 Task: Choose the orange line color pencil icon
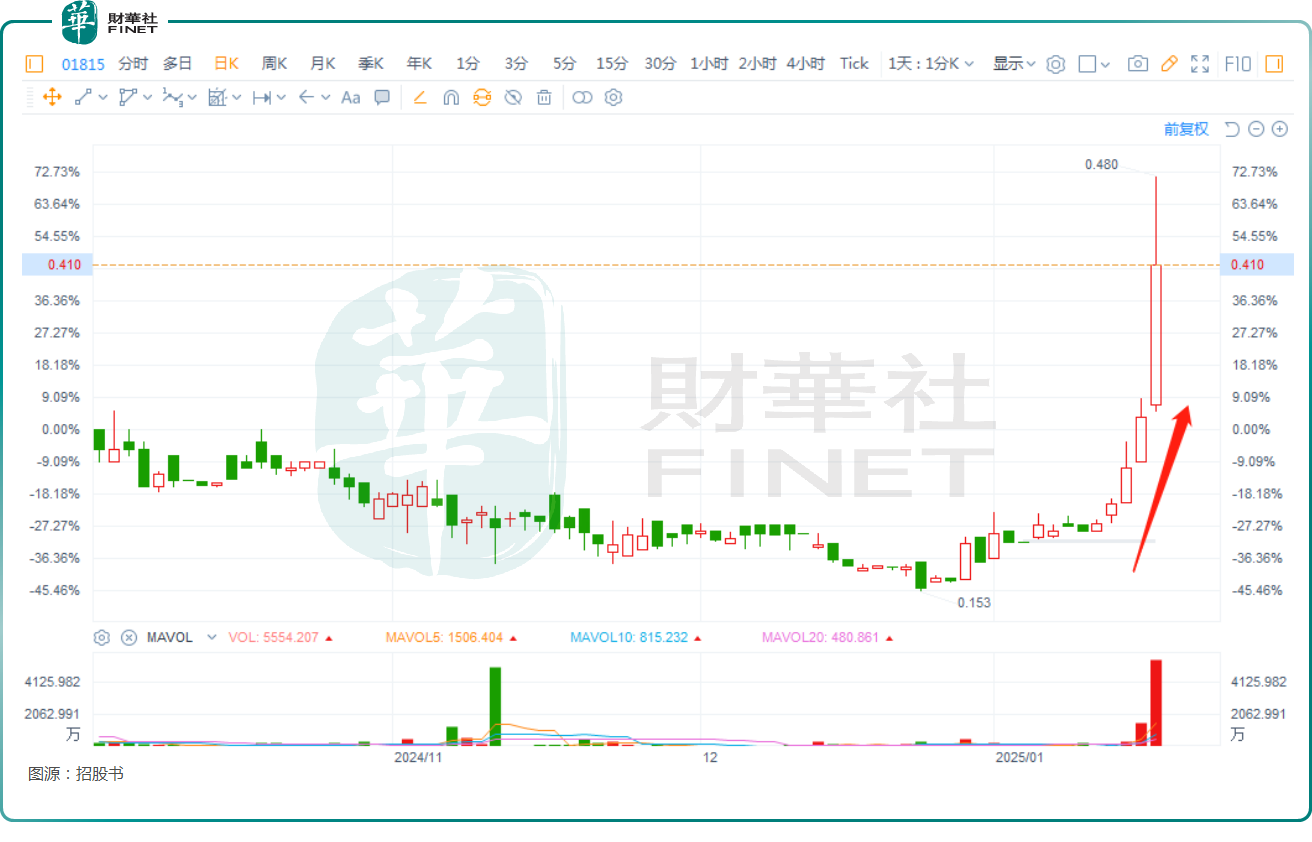420,98
